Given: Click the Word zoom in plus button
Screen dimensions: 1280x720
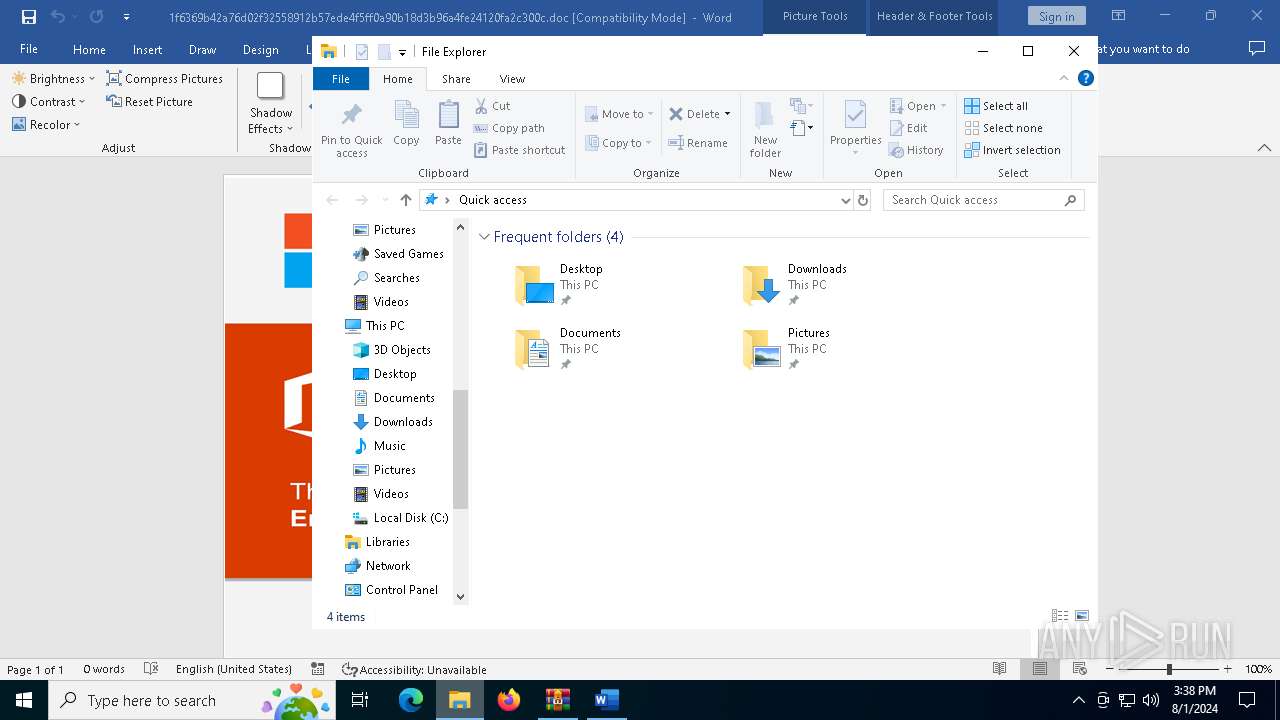Looking at the screenshot, I should (x=1227, y=669).
